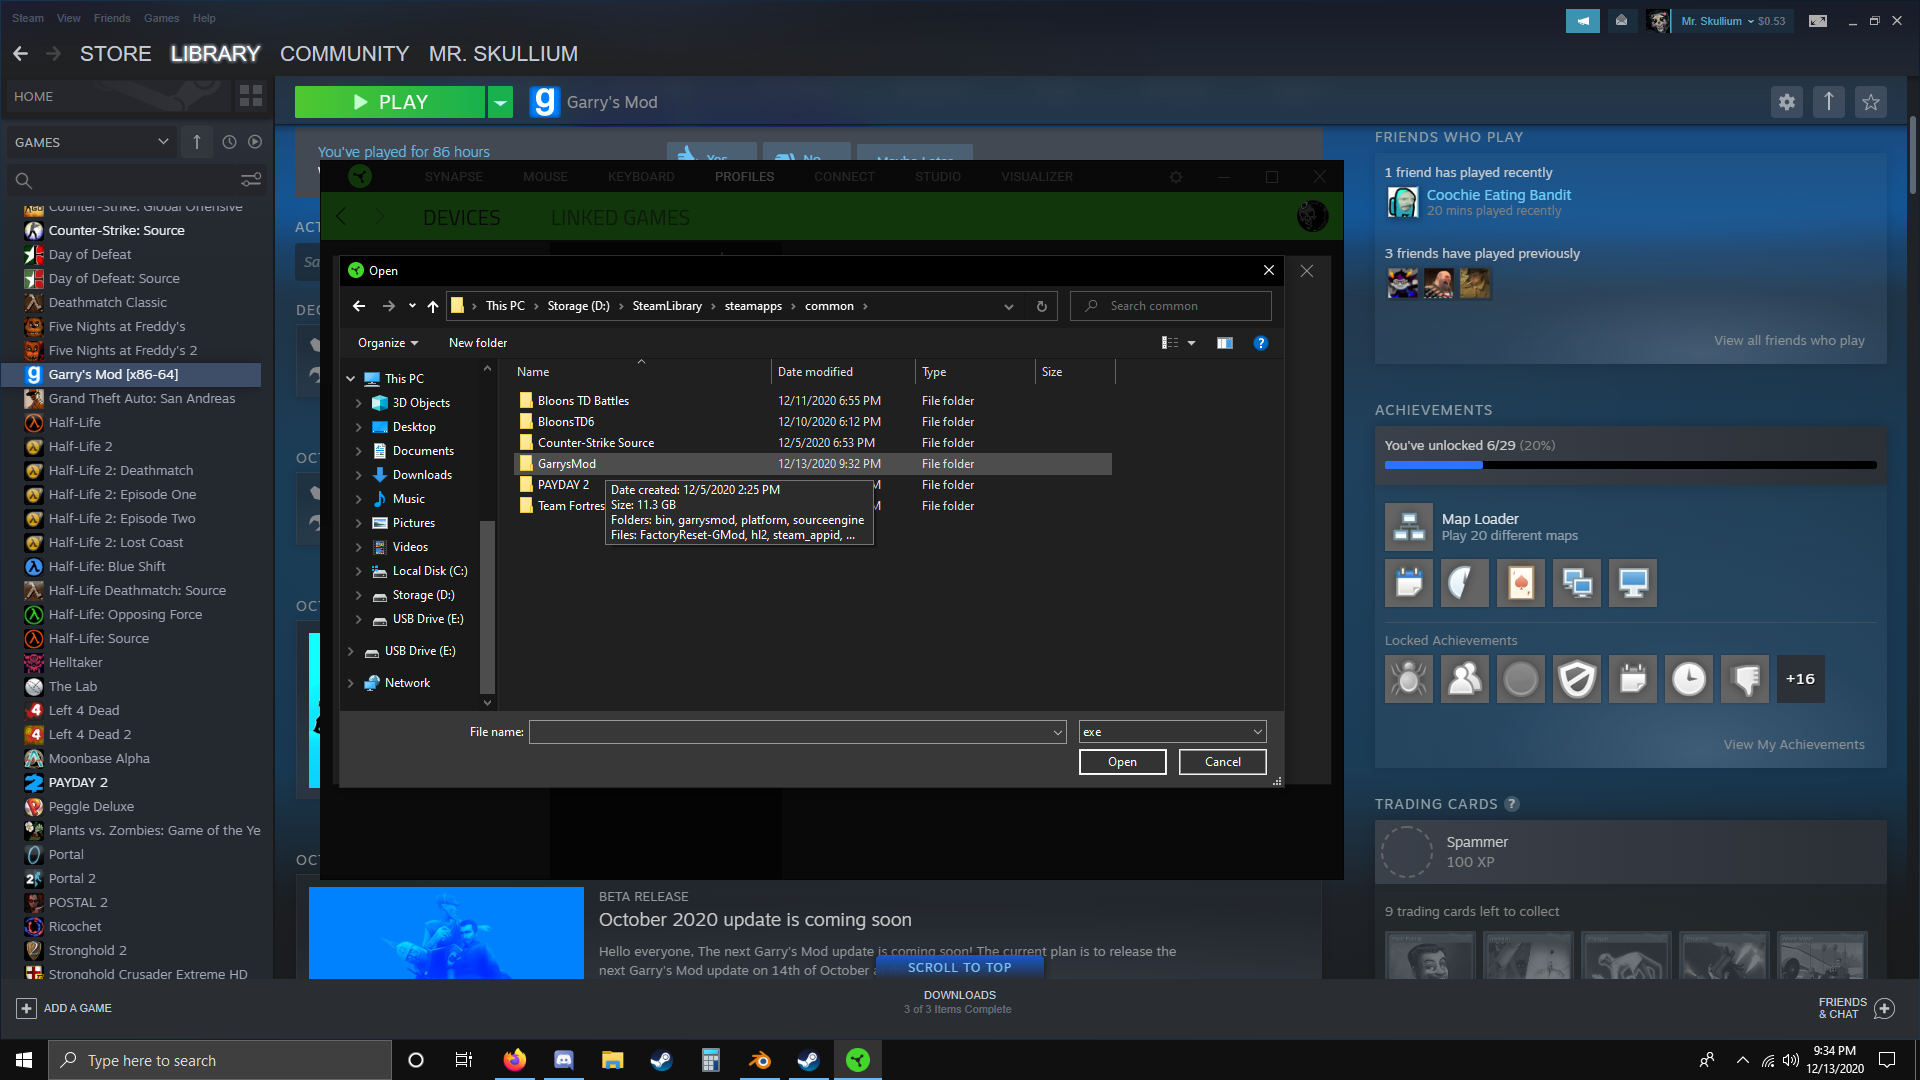This screenshot has width=1920, height=1080.
Task: Click the Cancel button in Open dialog
Action: click(x=1222, y=762)
